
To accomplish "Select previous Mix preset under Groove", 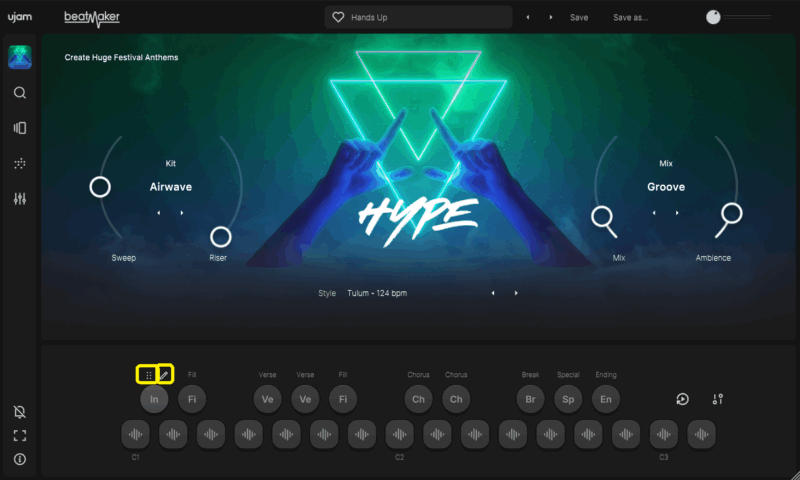I will (x=654, y=213).
